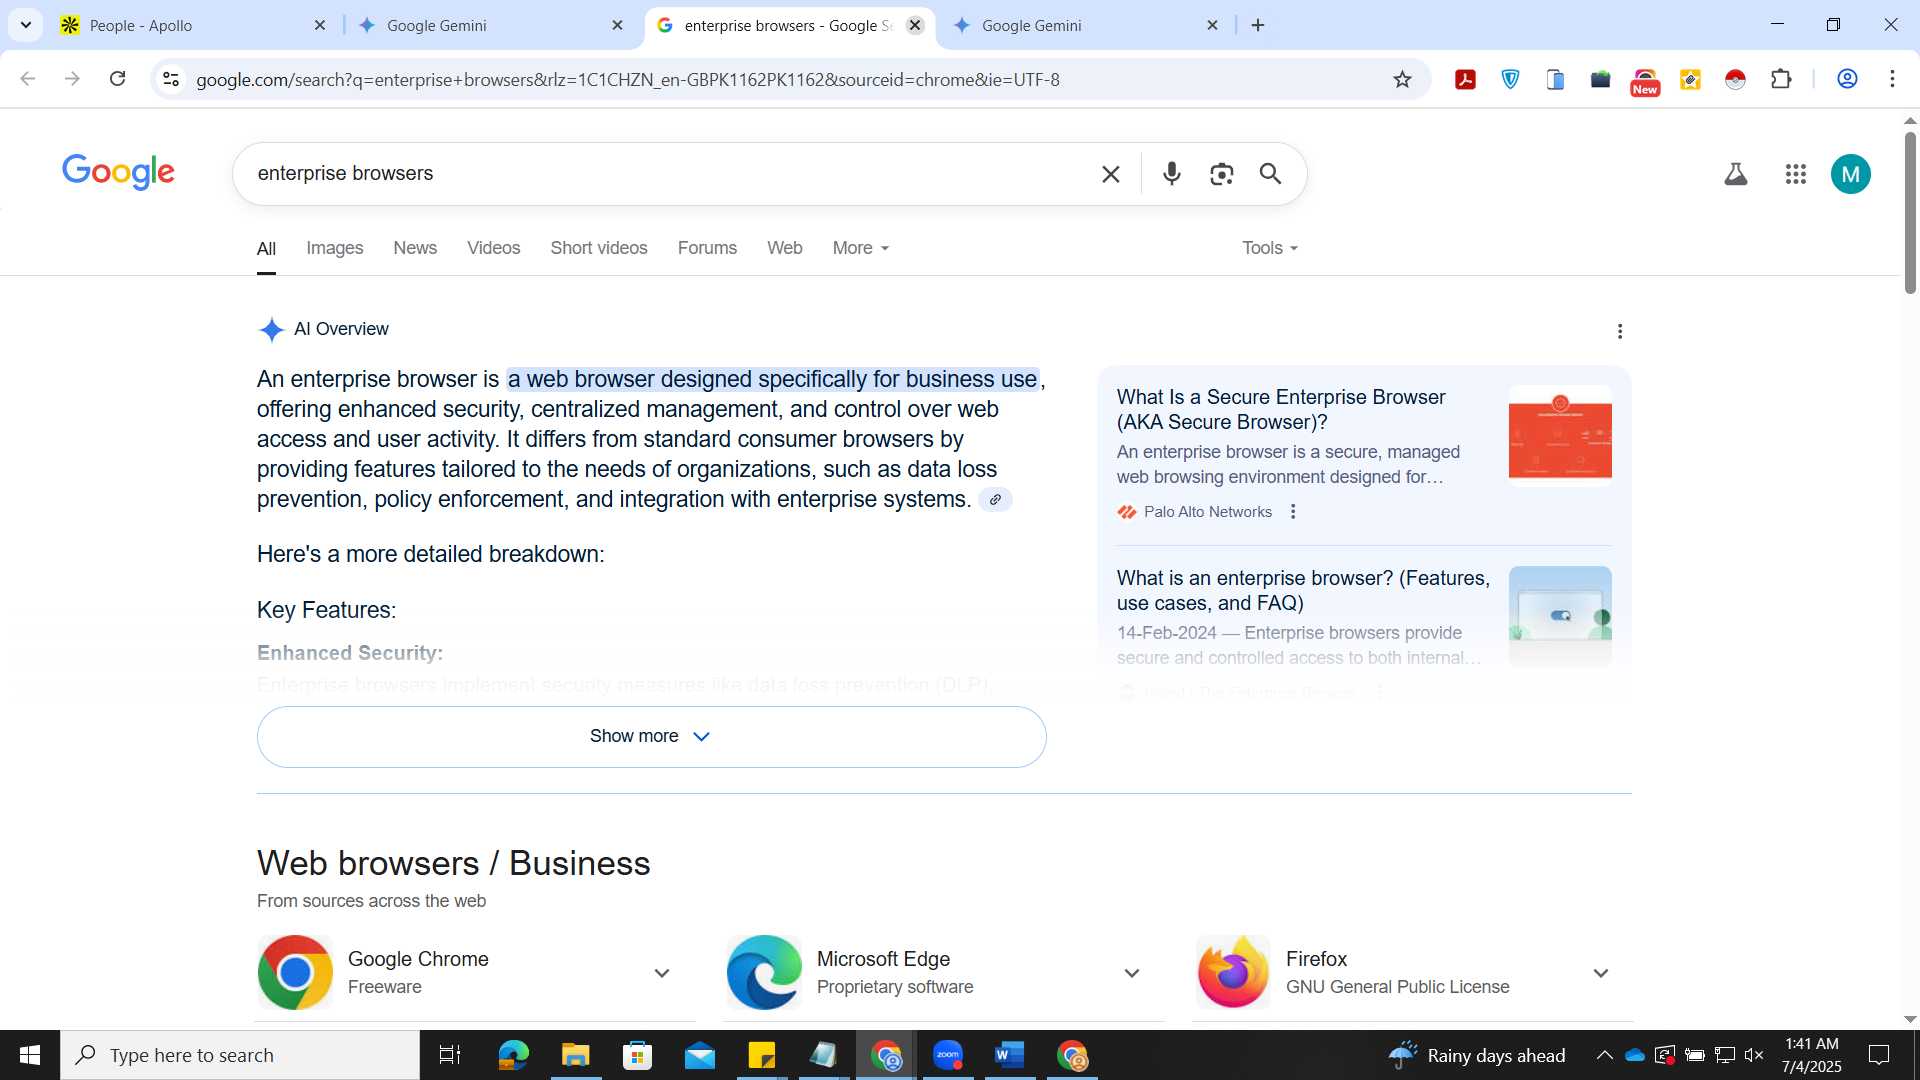Open What is an enterprise browser FAQ link
The image size is (1920, 1080).
click(x=1303, y=590)
